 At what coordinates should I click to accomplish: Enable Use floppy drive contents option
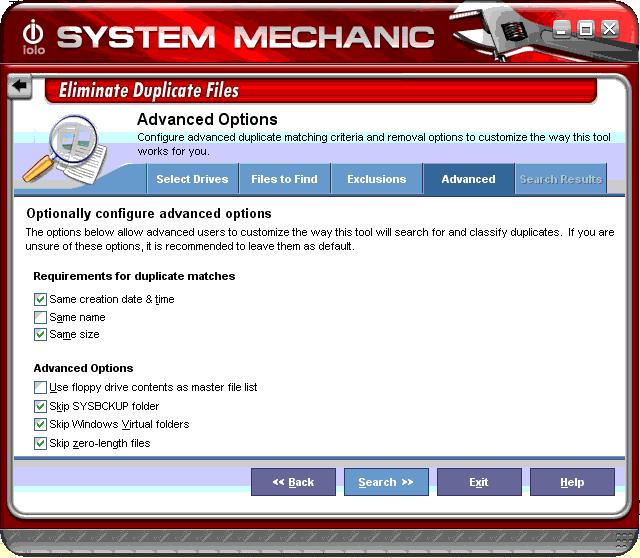pyautogui.click(x=40, y=387)
